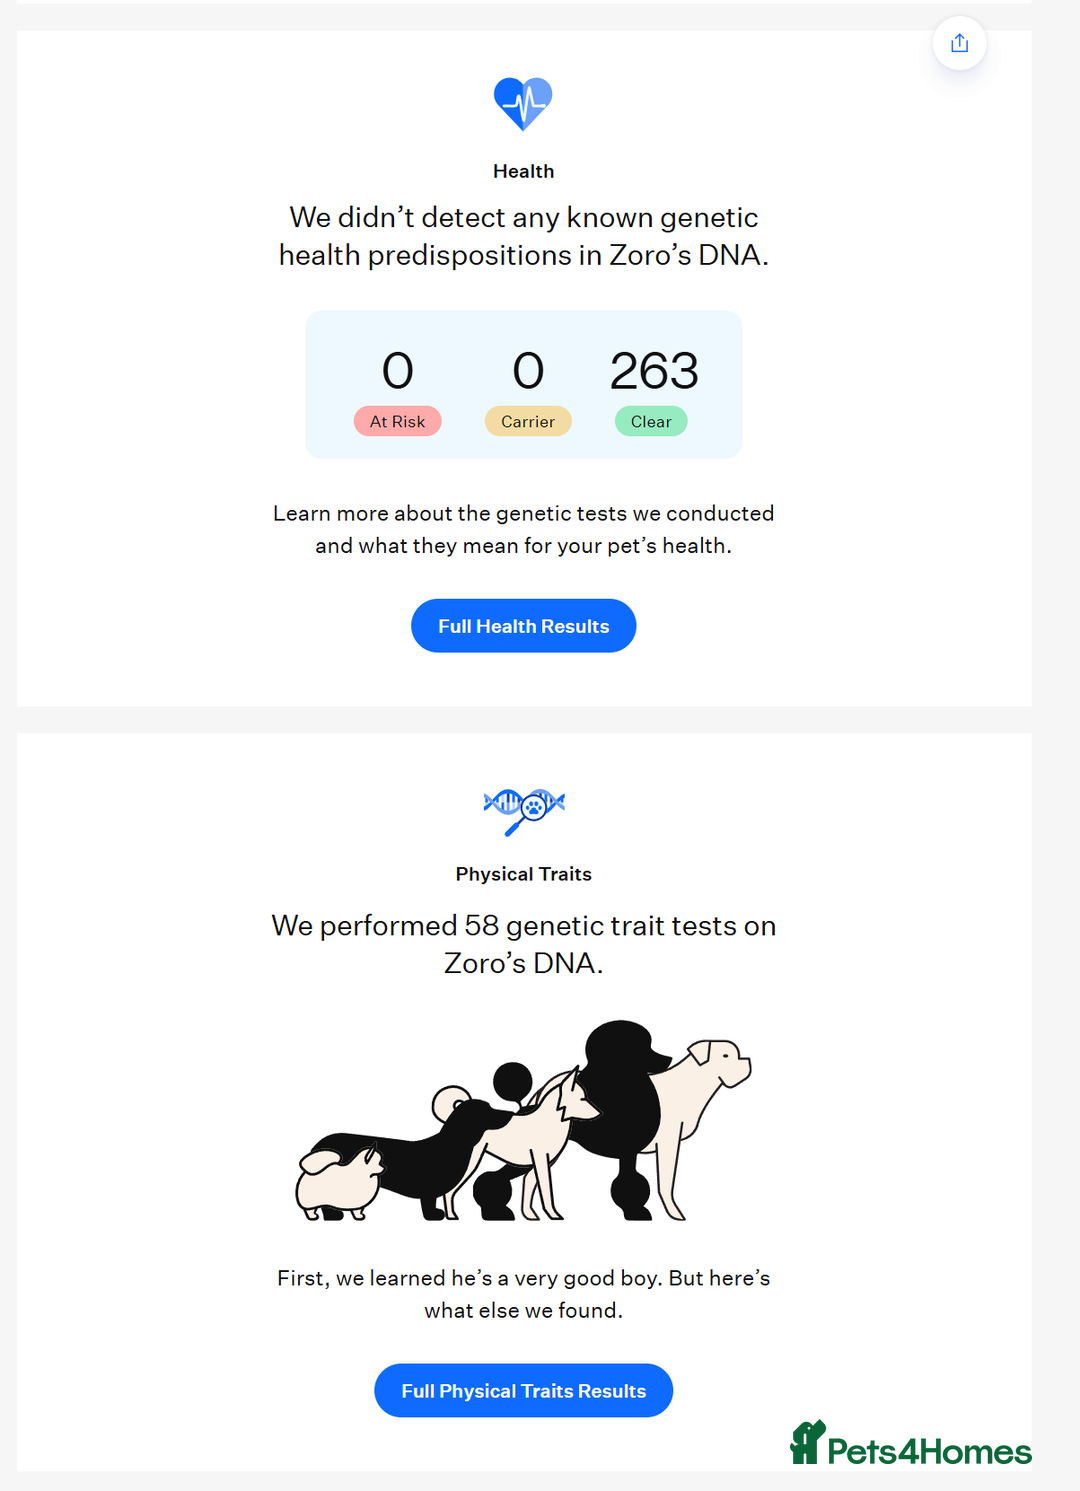The width and height of the screenshot is (1080, 1491).
Task: Select the yellow Carrier badge
Action: click(528, 422)
